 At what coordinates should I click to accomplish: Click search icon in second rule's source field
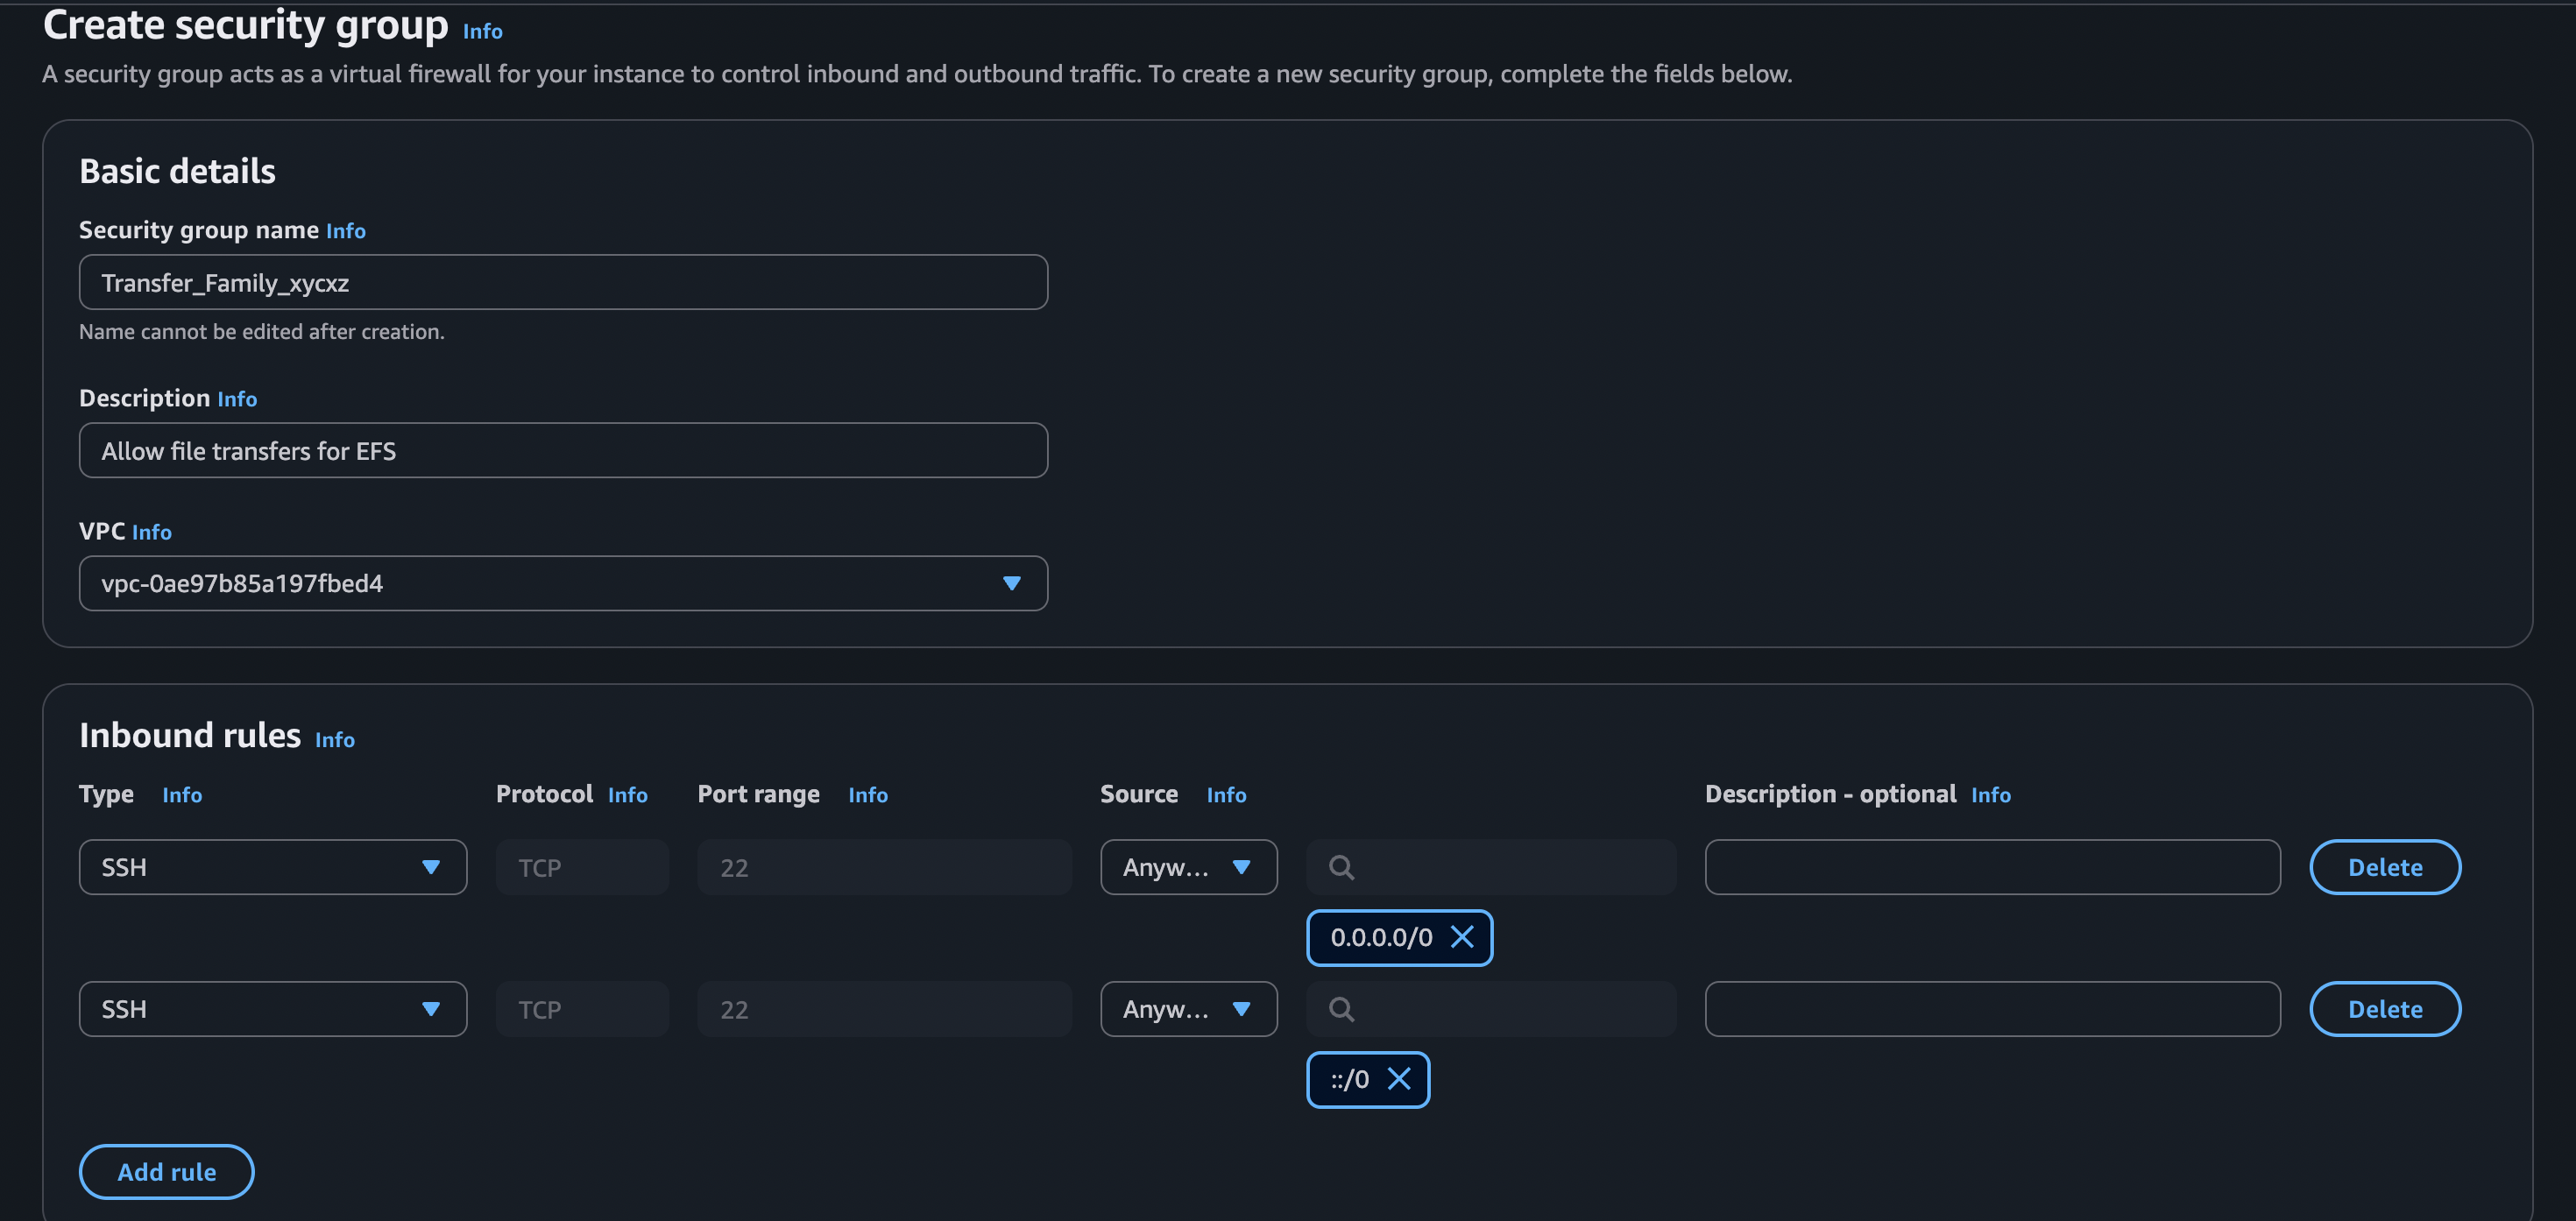point(1341,1009)
